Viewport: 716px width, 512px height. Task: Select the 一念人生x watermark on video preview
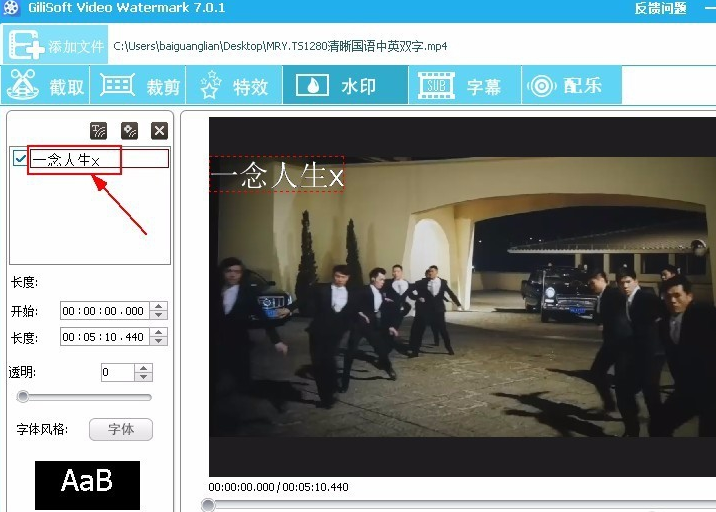[x=277, y=174]
